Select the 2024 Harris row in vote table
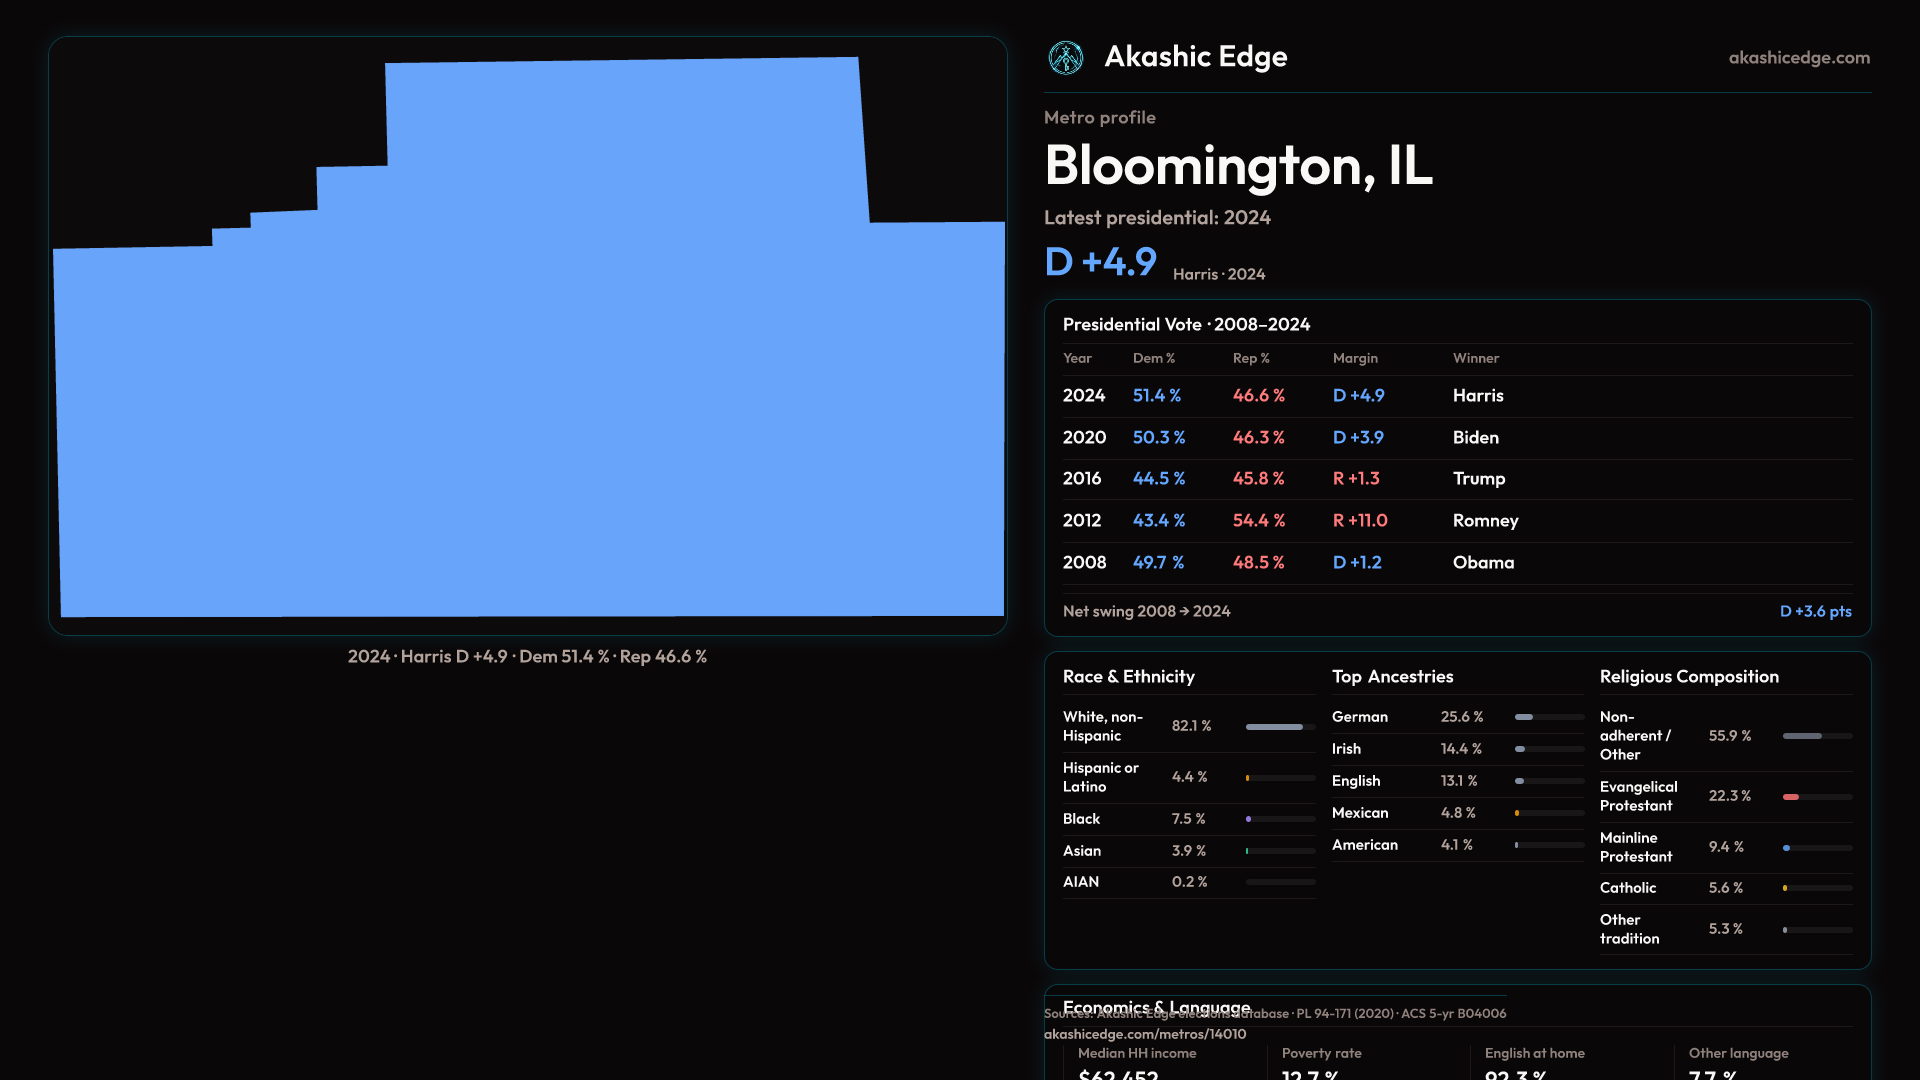 (1457, 396)
